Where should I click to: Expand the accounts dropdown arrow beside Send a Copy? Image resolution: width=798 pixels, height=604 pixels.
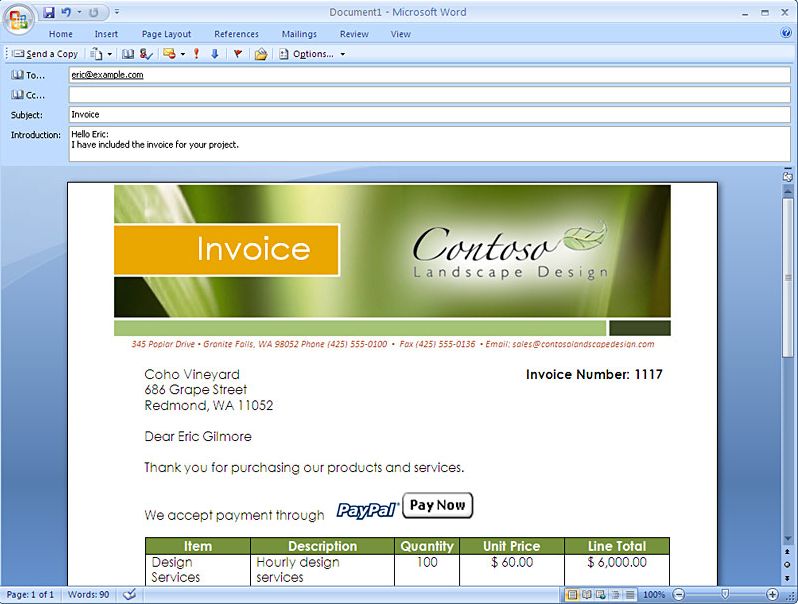click(x=109, y=54)
